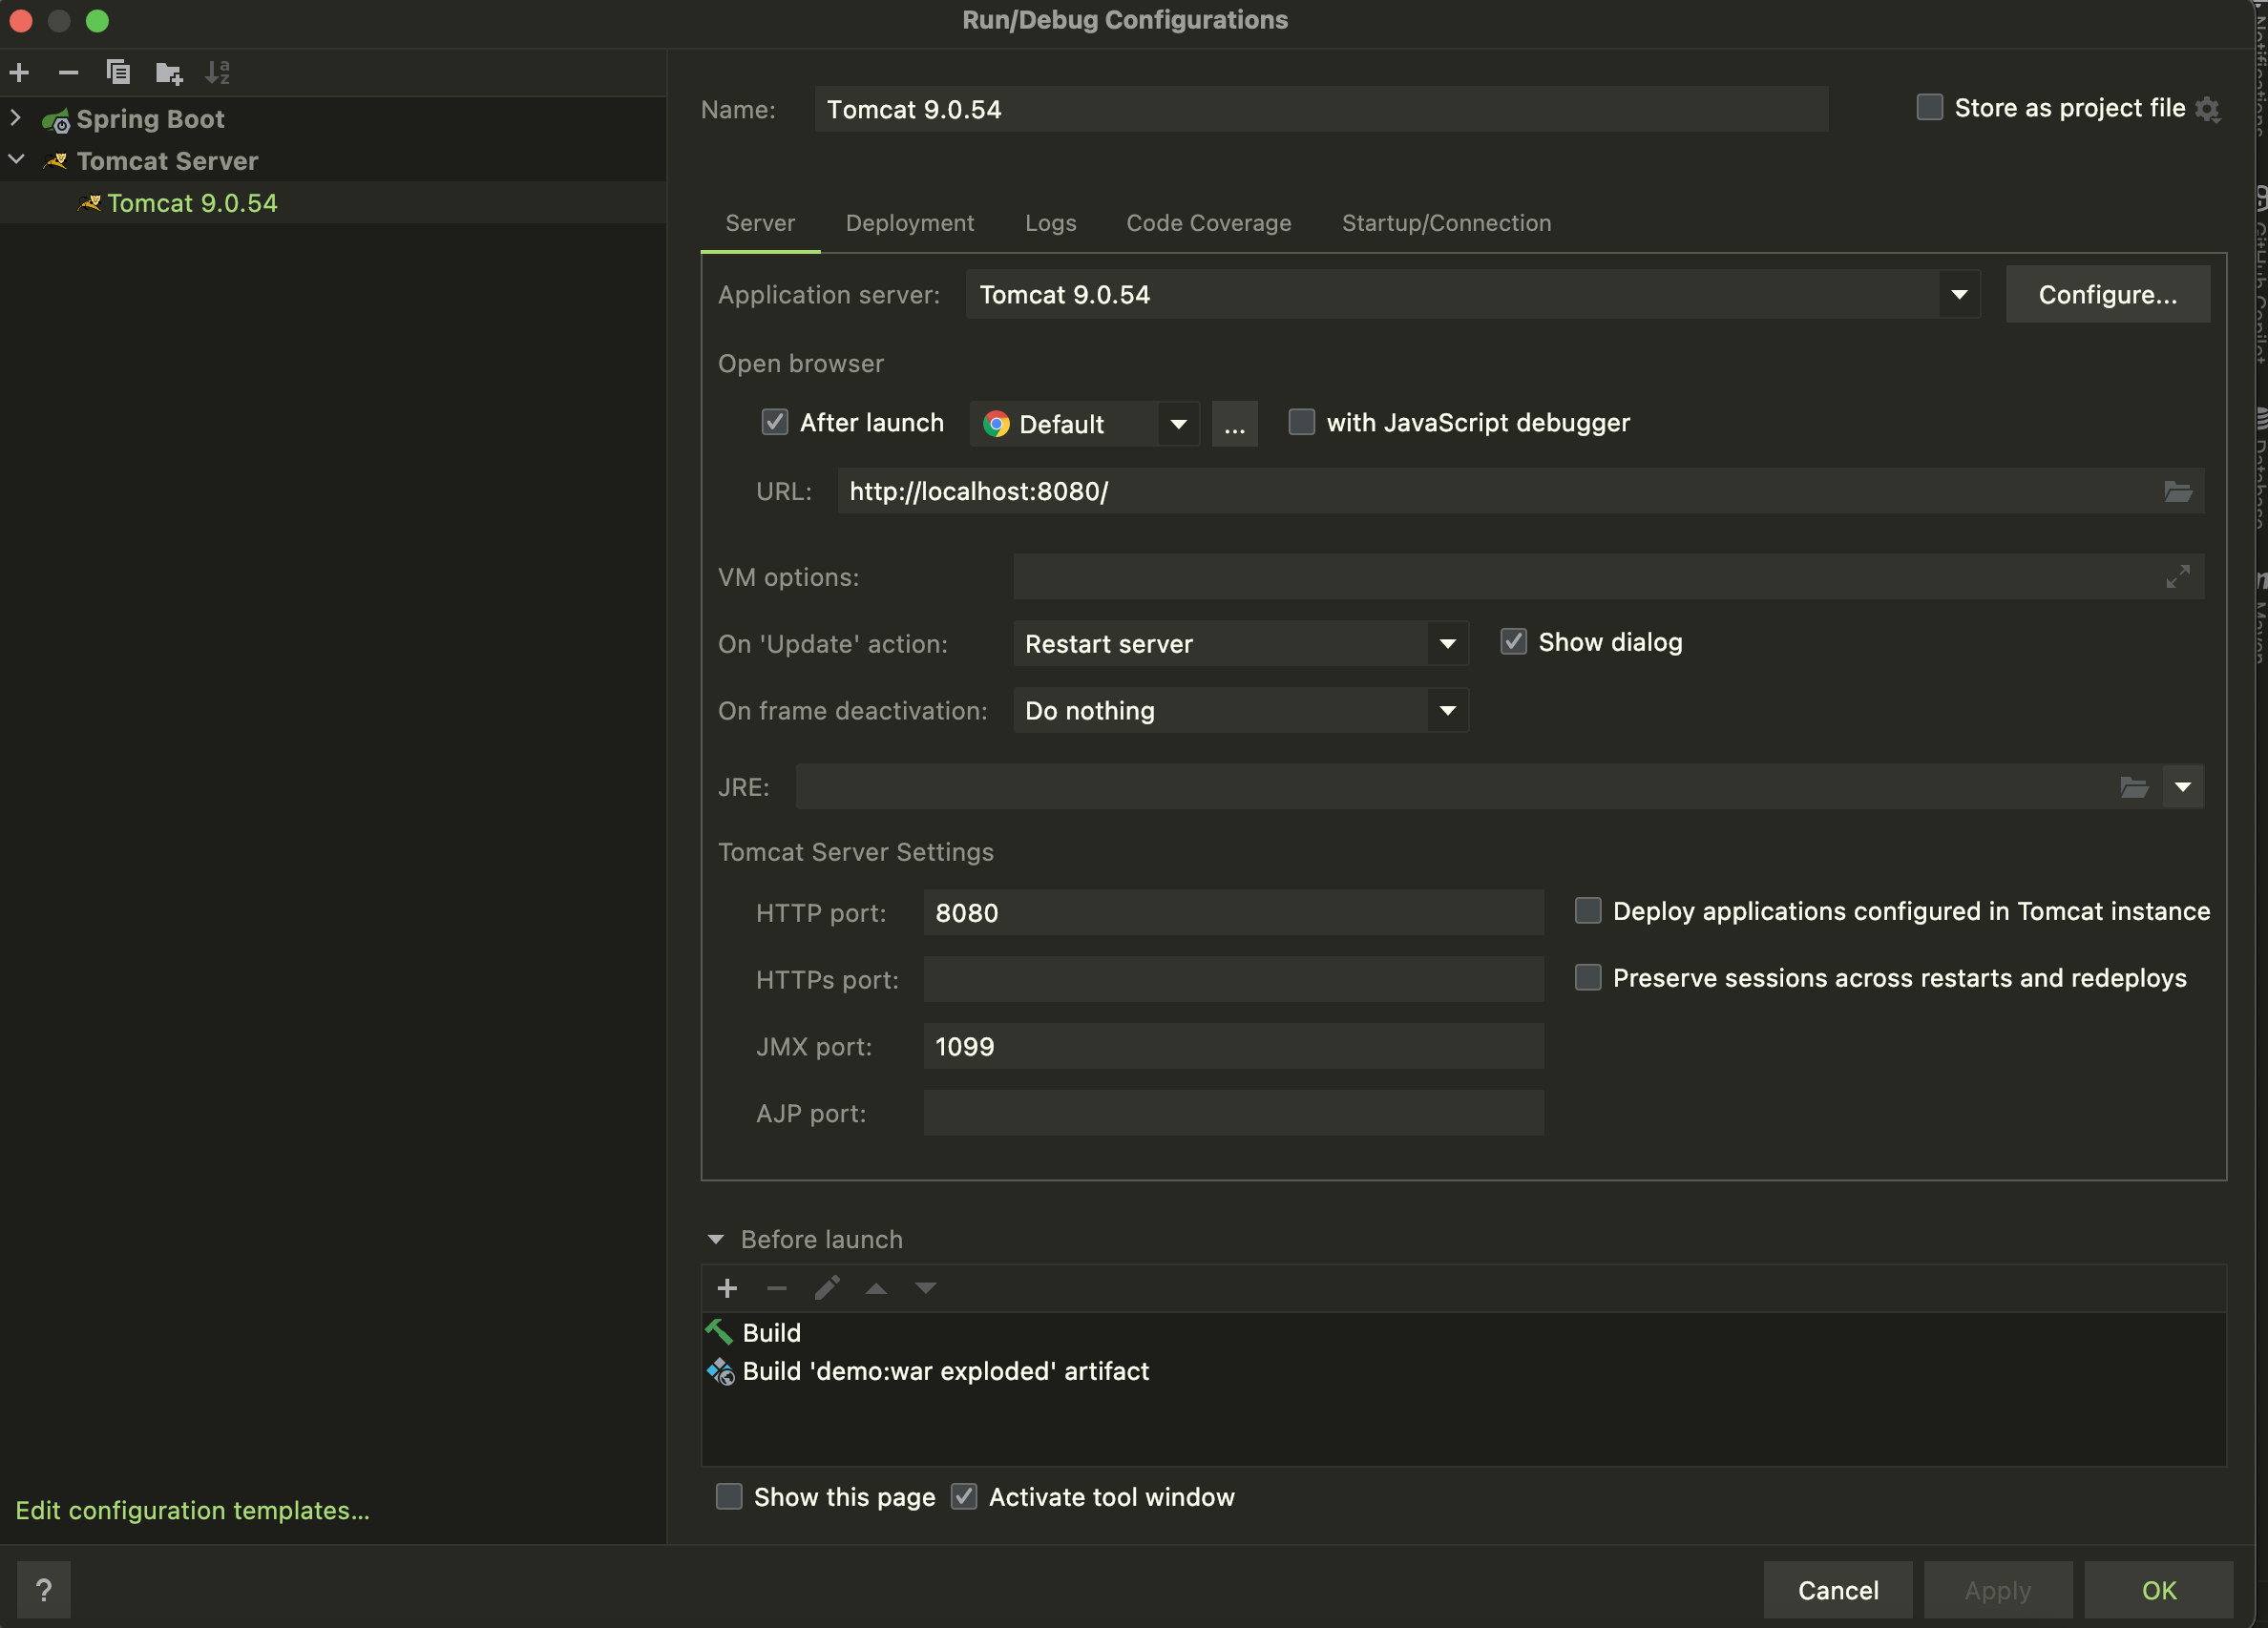Viewport: 2268px width, 1628px height.
Task: Click the OK button
Action: (2158, 1590)
